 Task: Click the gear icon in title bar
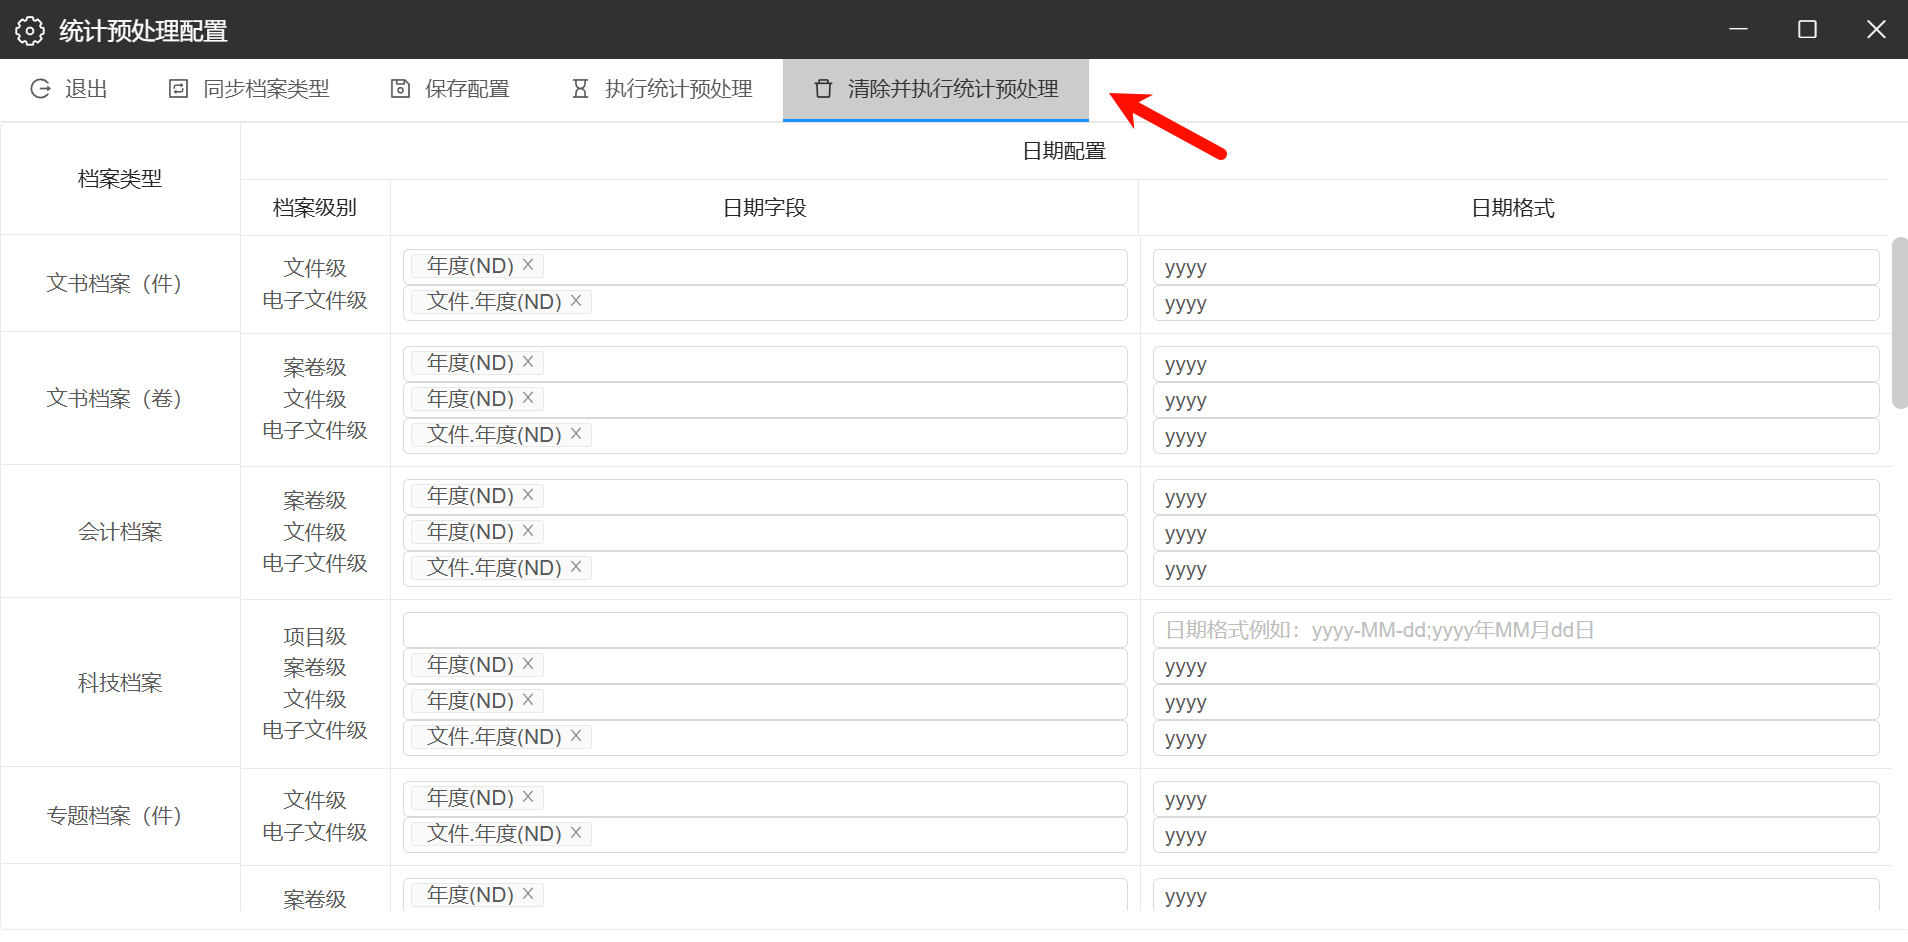[x=29, y=31]
